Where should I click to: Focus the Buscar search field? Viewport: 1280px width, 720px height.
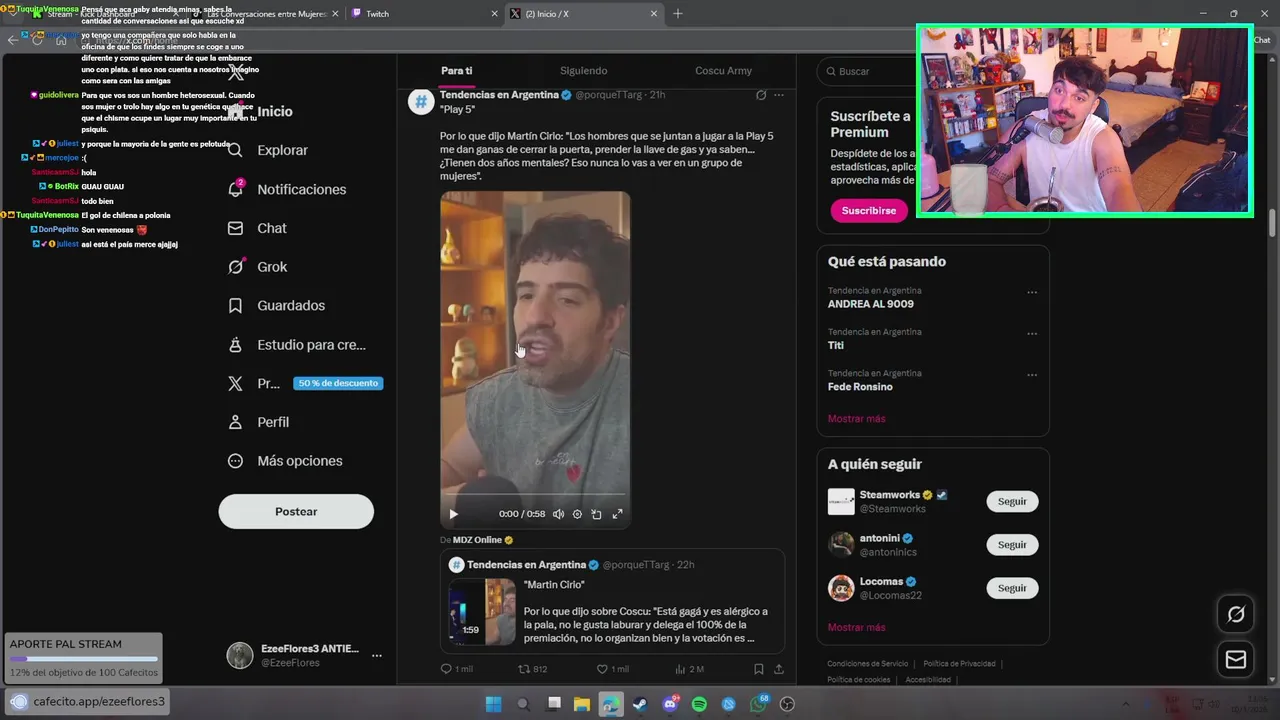tap(935, 71)
